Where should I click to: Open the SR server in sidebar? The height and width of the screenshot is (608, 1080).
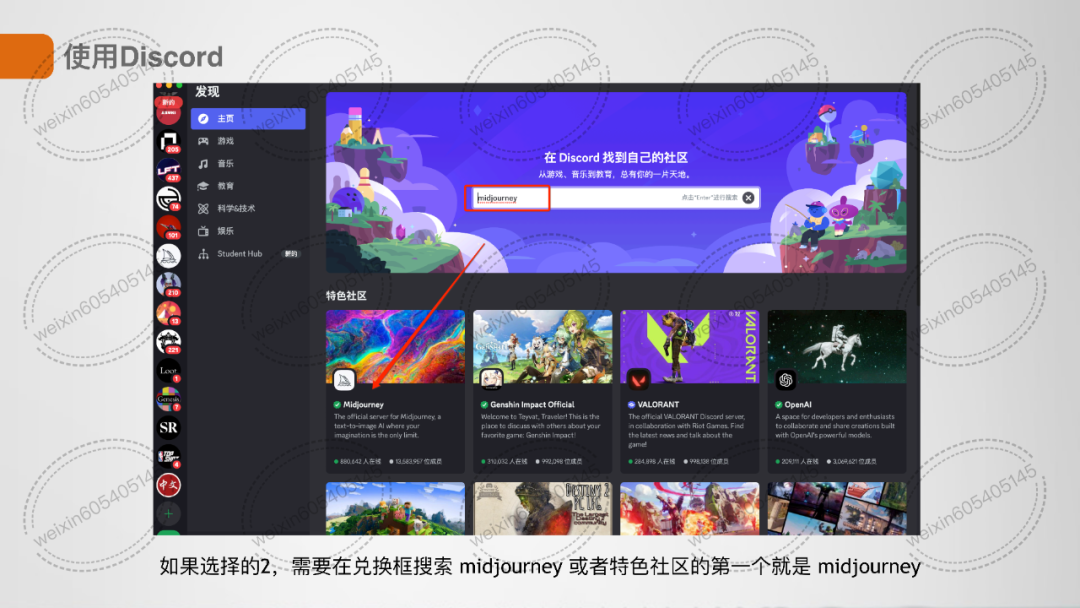[x=168, y=428]
